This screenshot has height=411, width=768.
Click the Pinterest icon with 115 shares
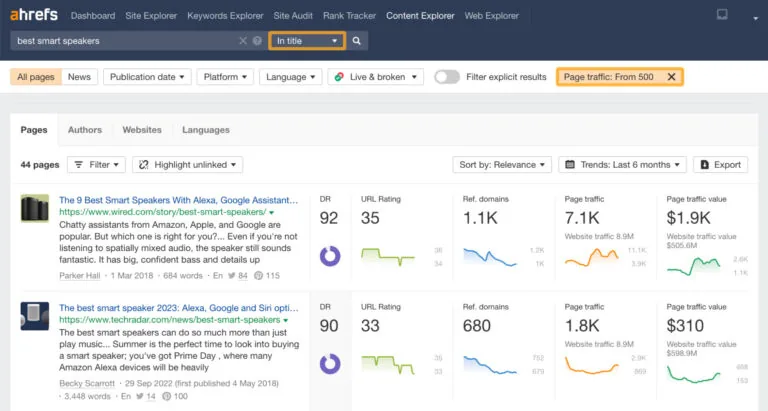[x=258, y=276]
